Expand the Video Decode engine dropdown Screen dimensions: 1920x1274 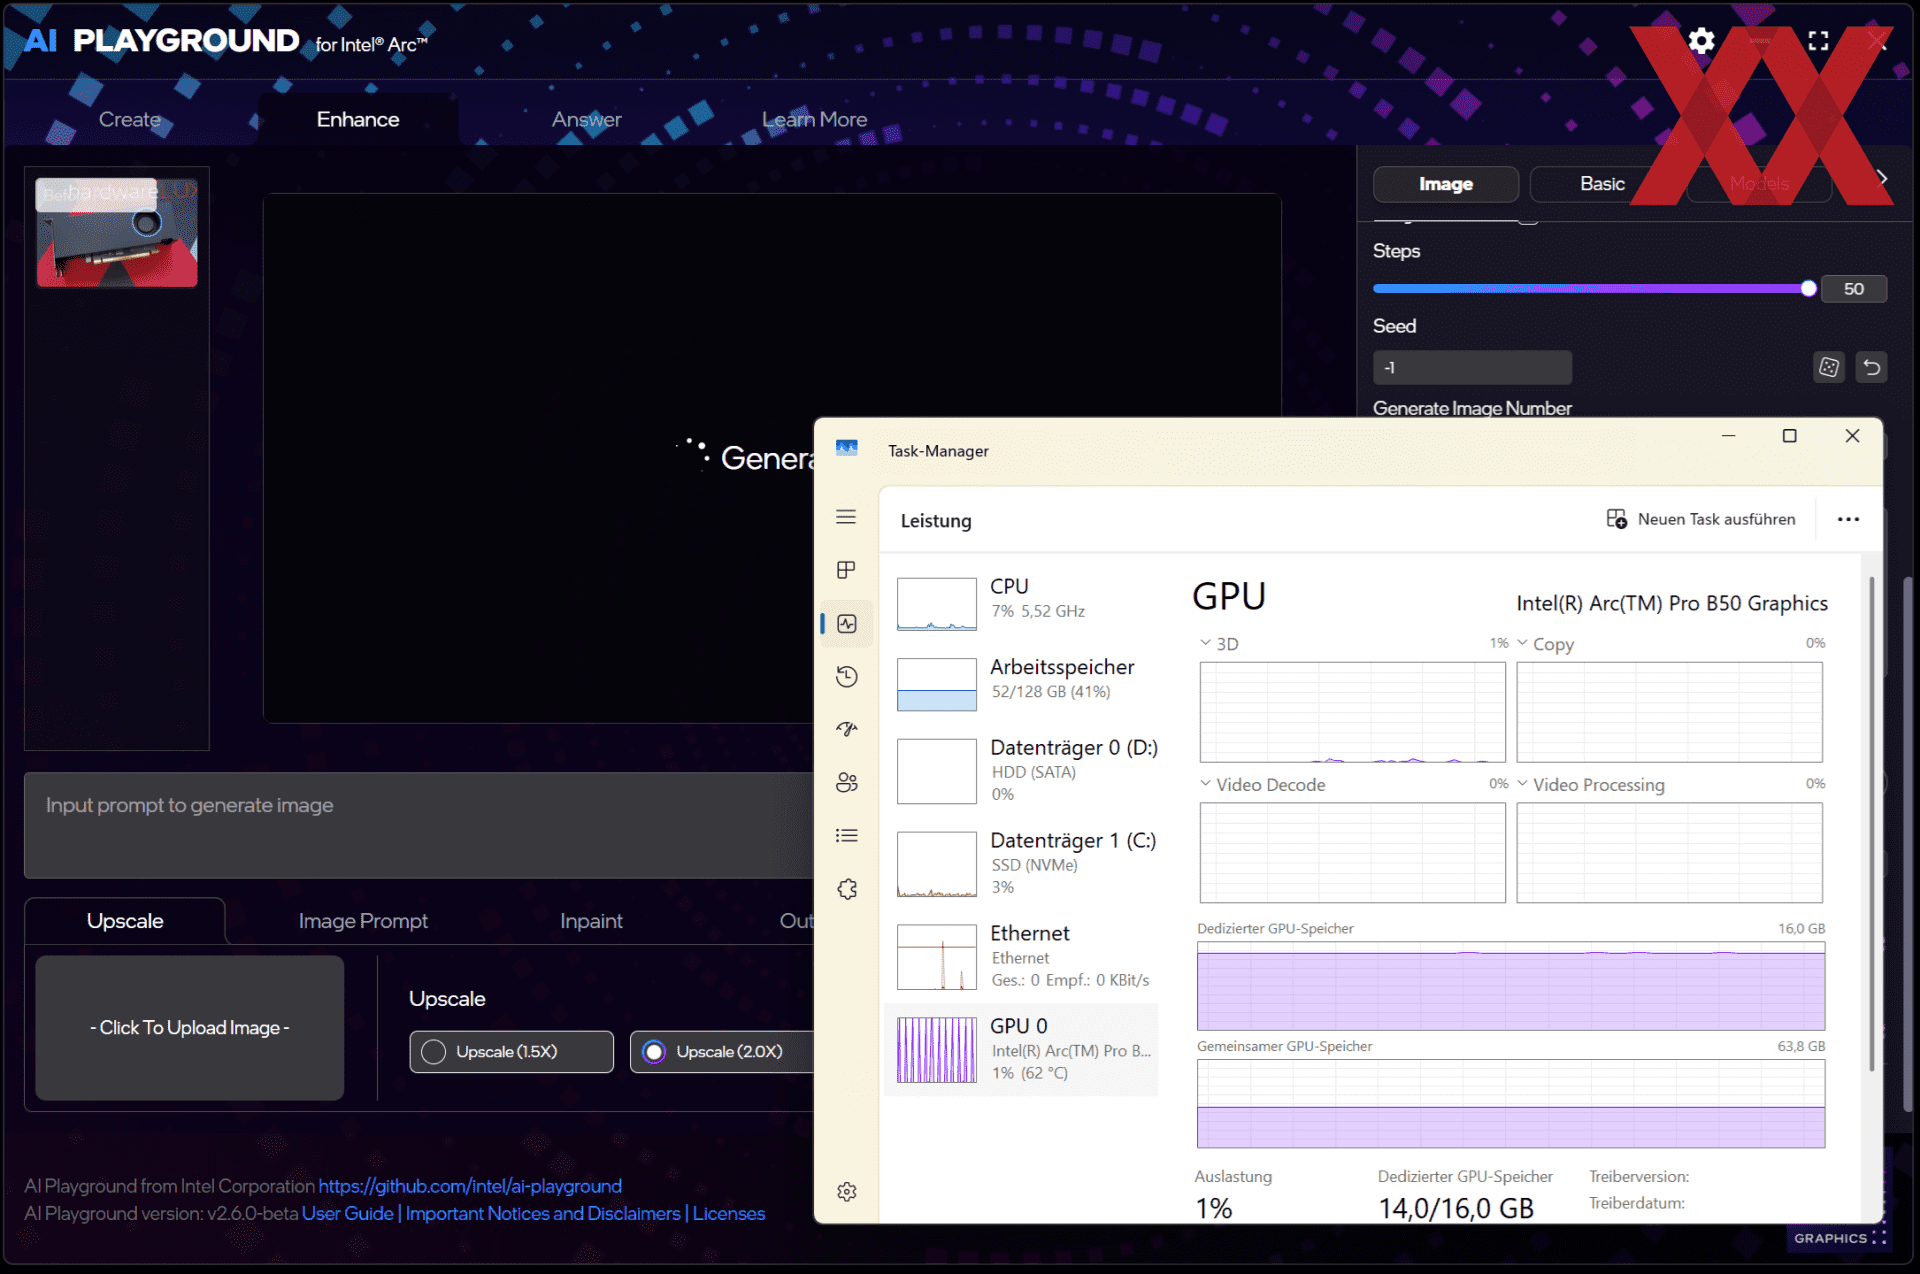pos(1205,784)
